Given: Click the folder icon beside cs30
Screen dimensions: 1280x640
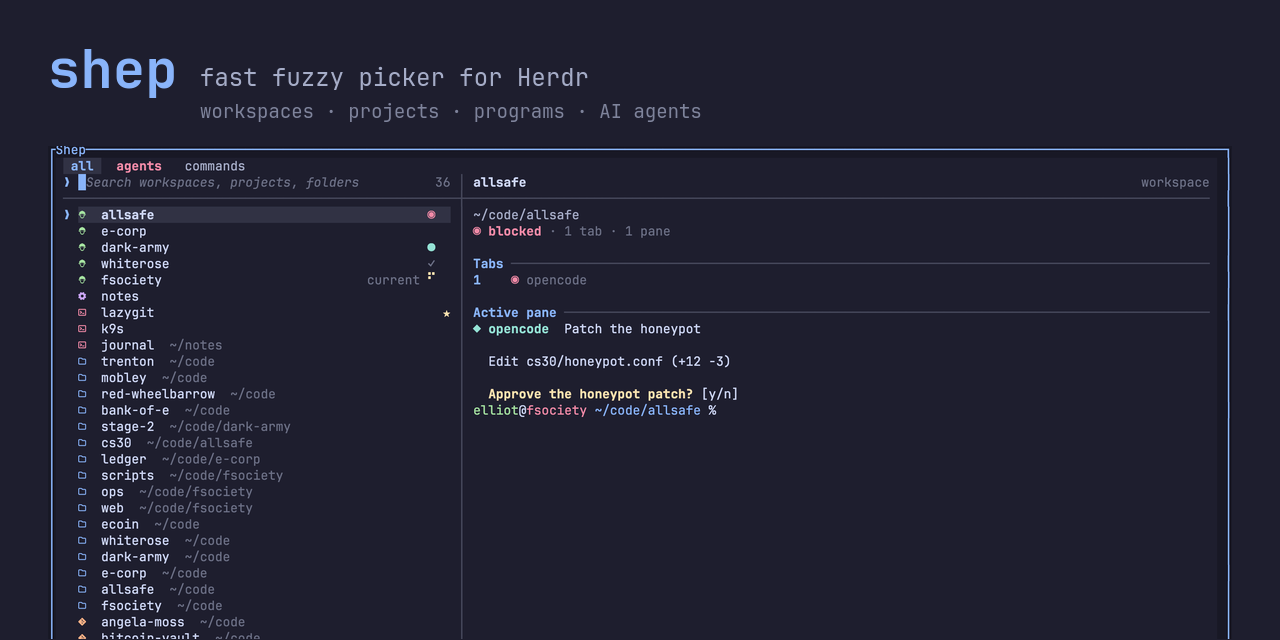Looking at the screenshot, I should coord(82,443).
